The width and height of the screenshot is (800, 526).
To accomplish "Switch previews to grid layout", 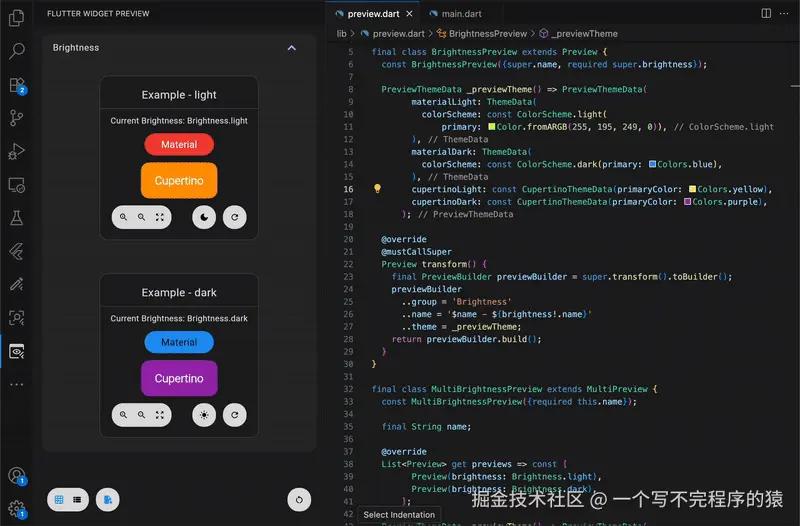I will point(59,499).
